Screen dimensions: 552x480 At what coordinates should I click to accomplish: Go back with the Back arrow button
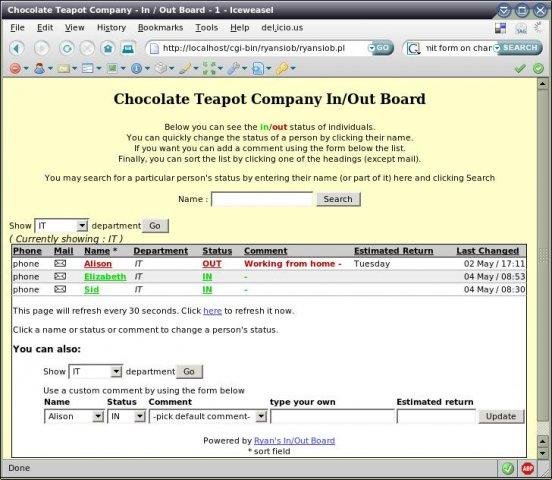click(17, 48)
